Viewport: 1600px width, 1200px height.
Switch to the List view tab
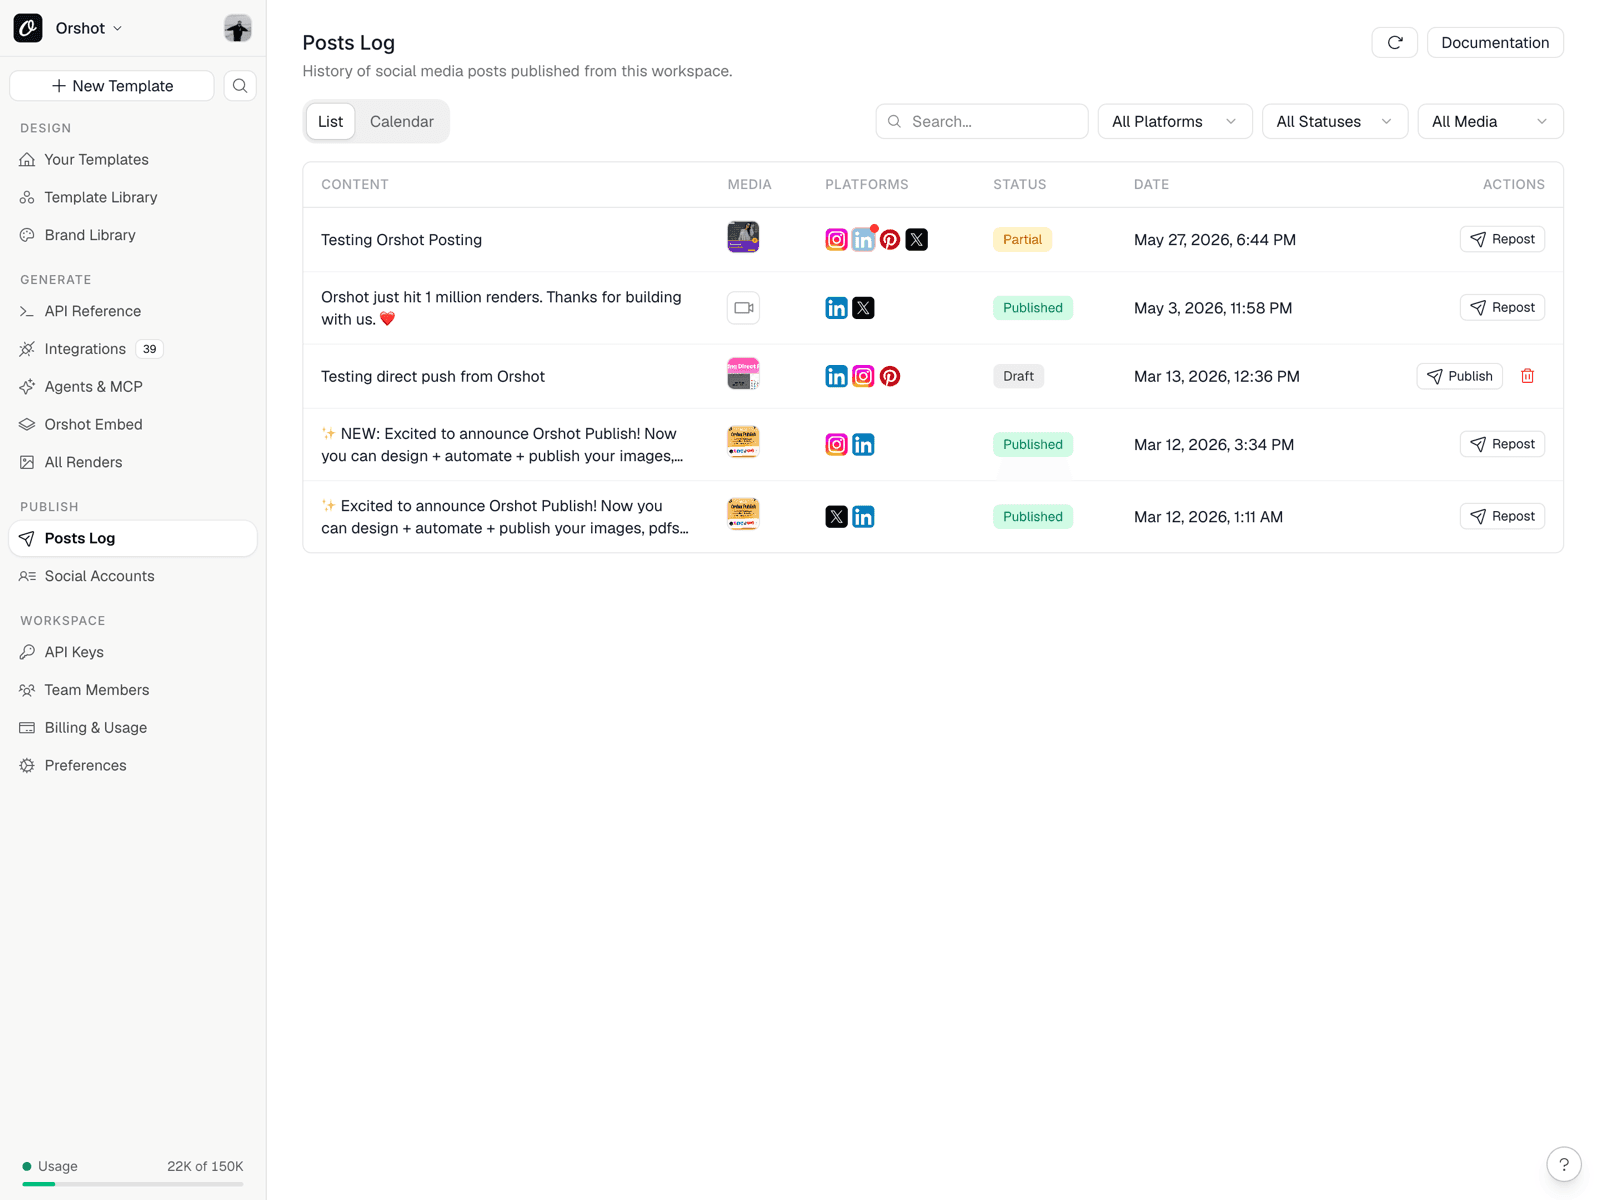330,121
